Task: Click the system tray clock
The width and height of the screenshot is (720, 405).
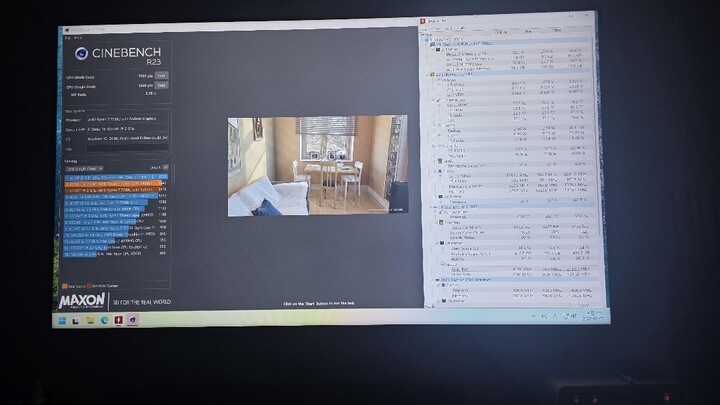Action: (x=592, y=316)
